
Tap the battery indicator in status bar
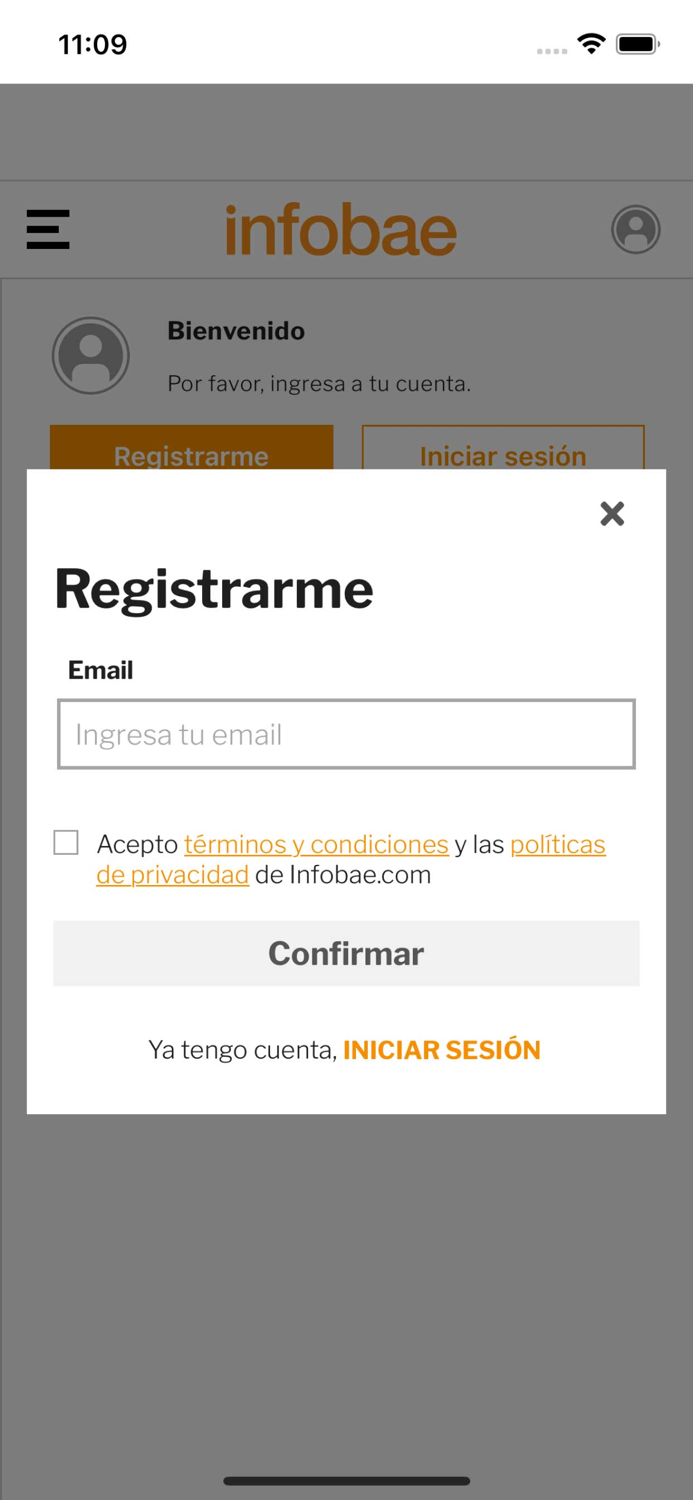coord(637,43)
